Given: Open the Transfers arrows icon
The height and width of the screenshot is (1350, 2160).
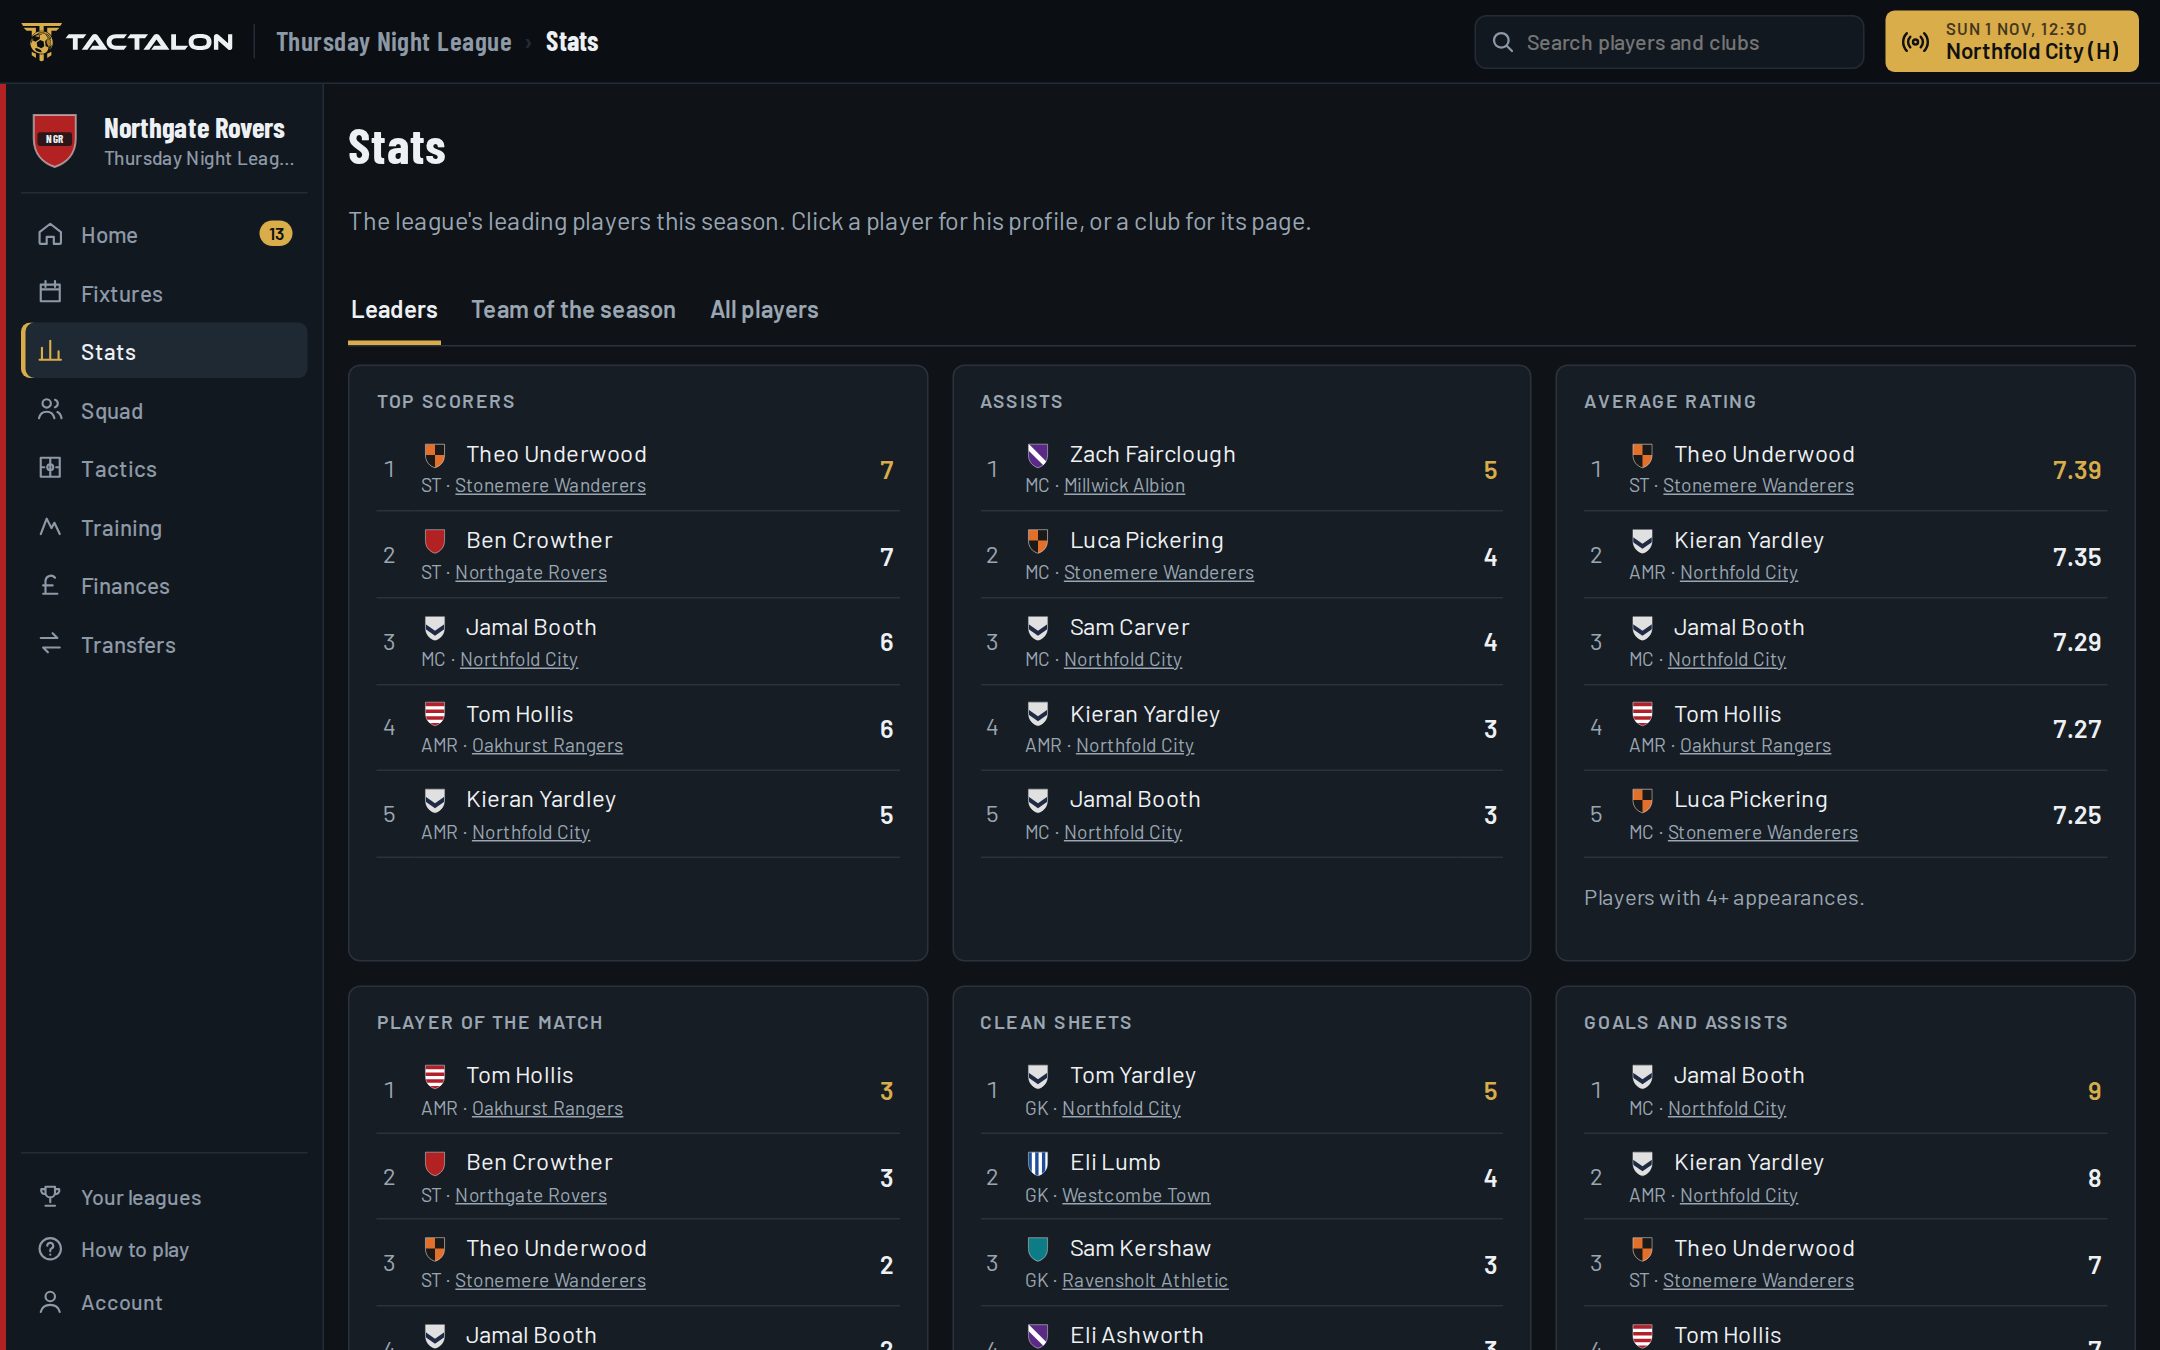Looking at the screenshot, I should (x=50, y=644).
